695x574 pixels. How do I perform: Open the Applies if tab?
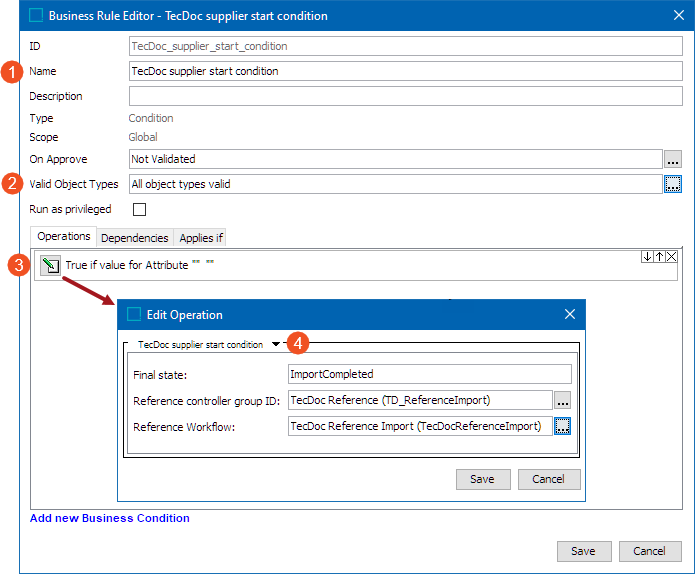200,238
